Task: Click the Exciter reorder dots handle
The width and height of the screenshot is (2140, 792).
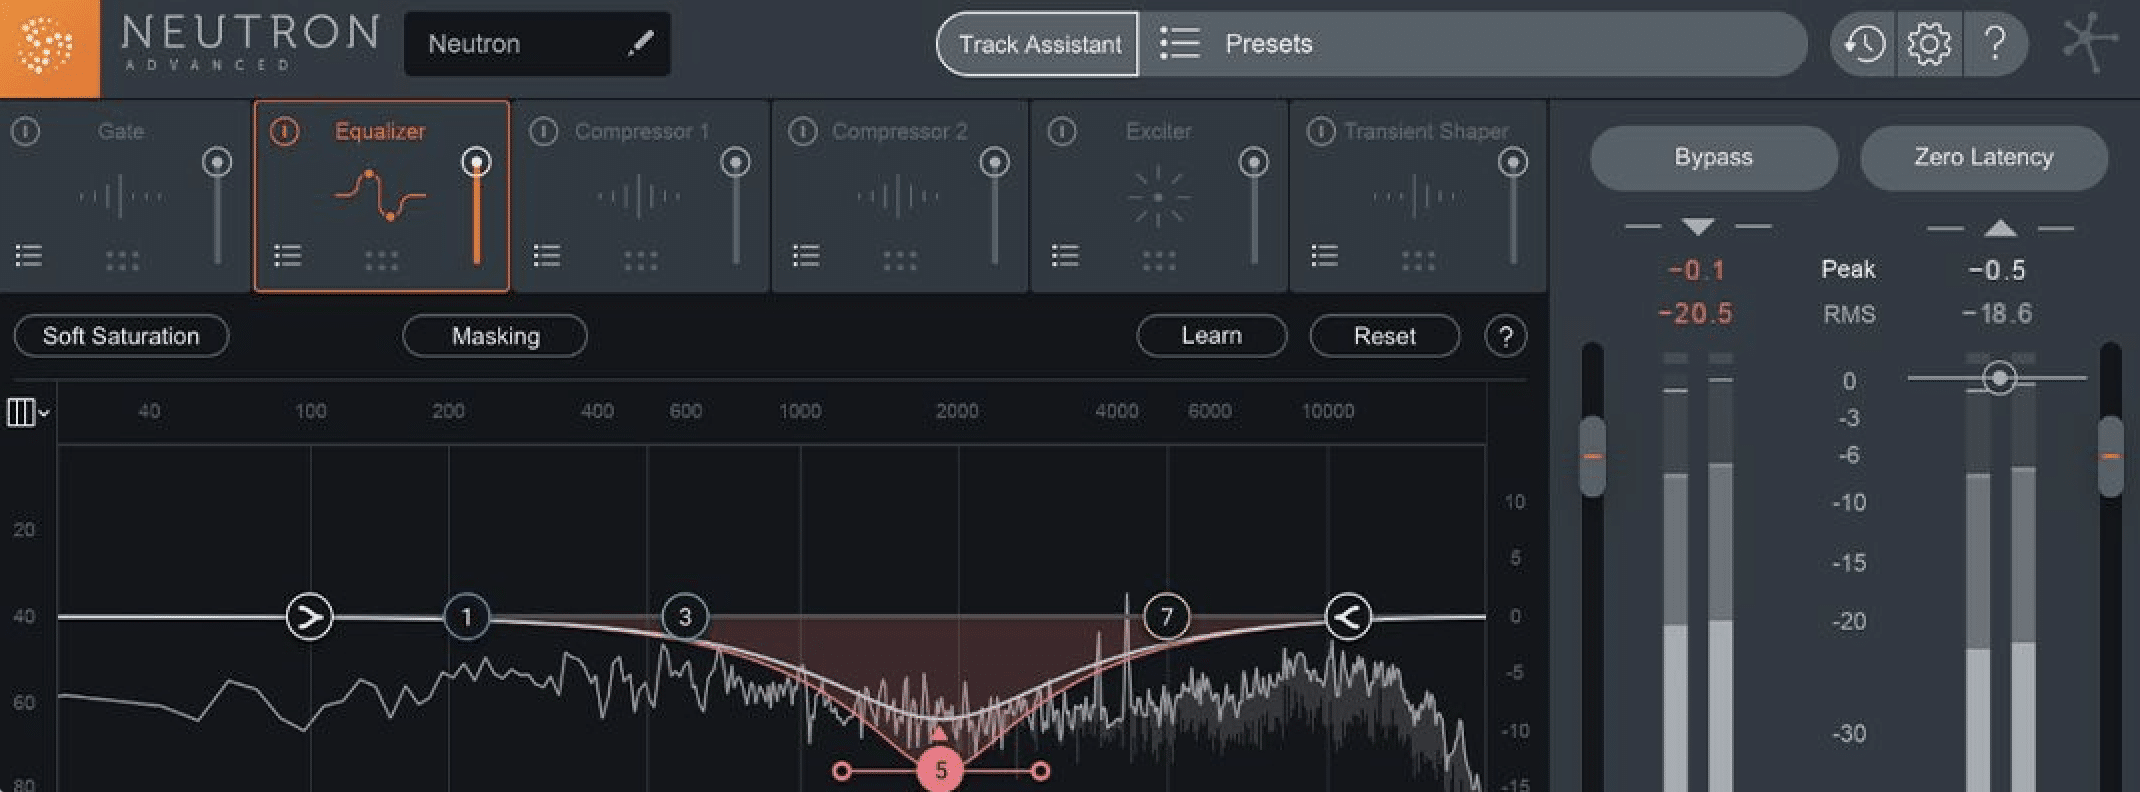Action: click(x=1158, y=261)
